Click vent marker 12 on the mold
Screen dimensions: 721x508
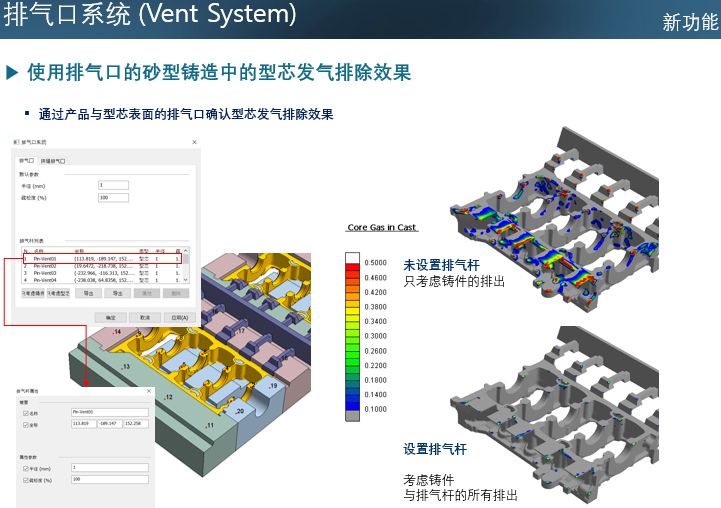(x=170, y=397)
